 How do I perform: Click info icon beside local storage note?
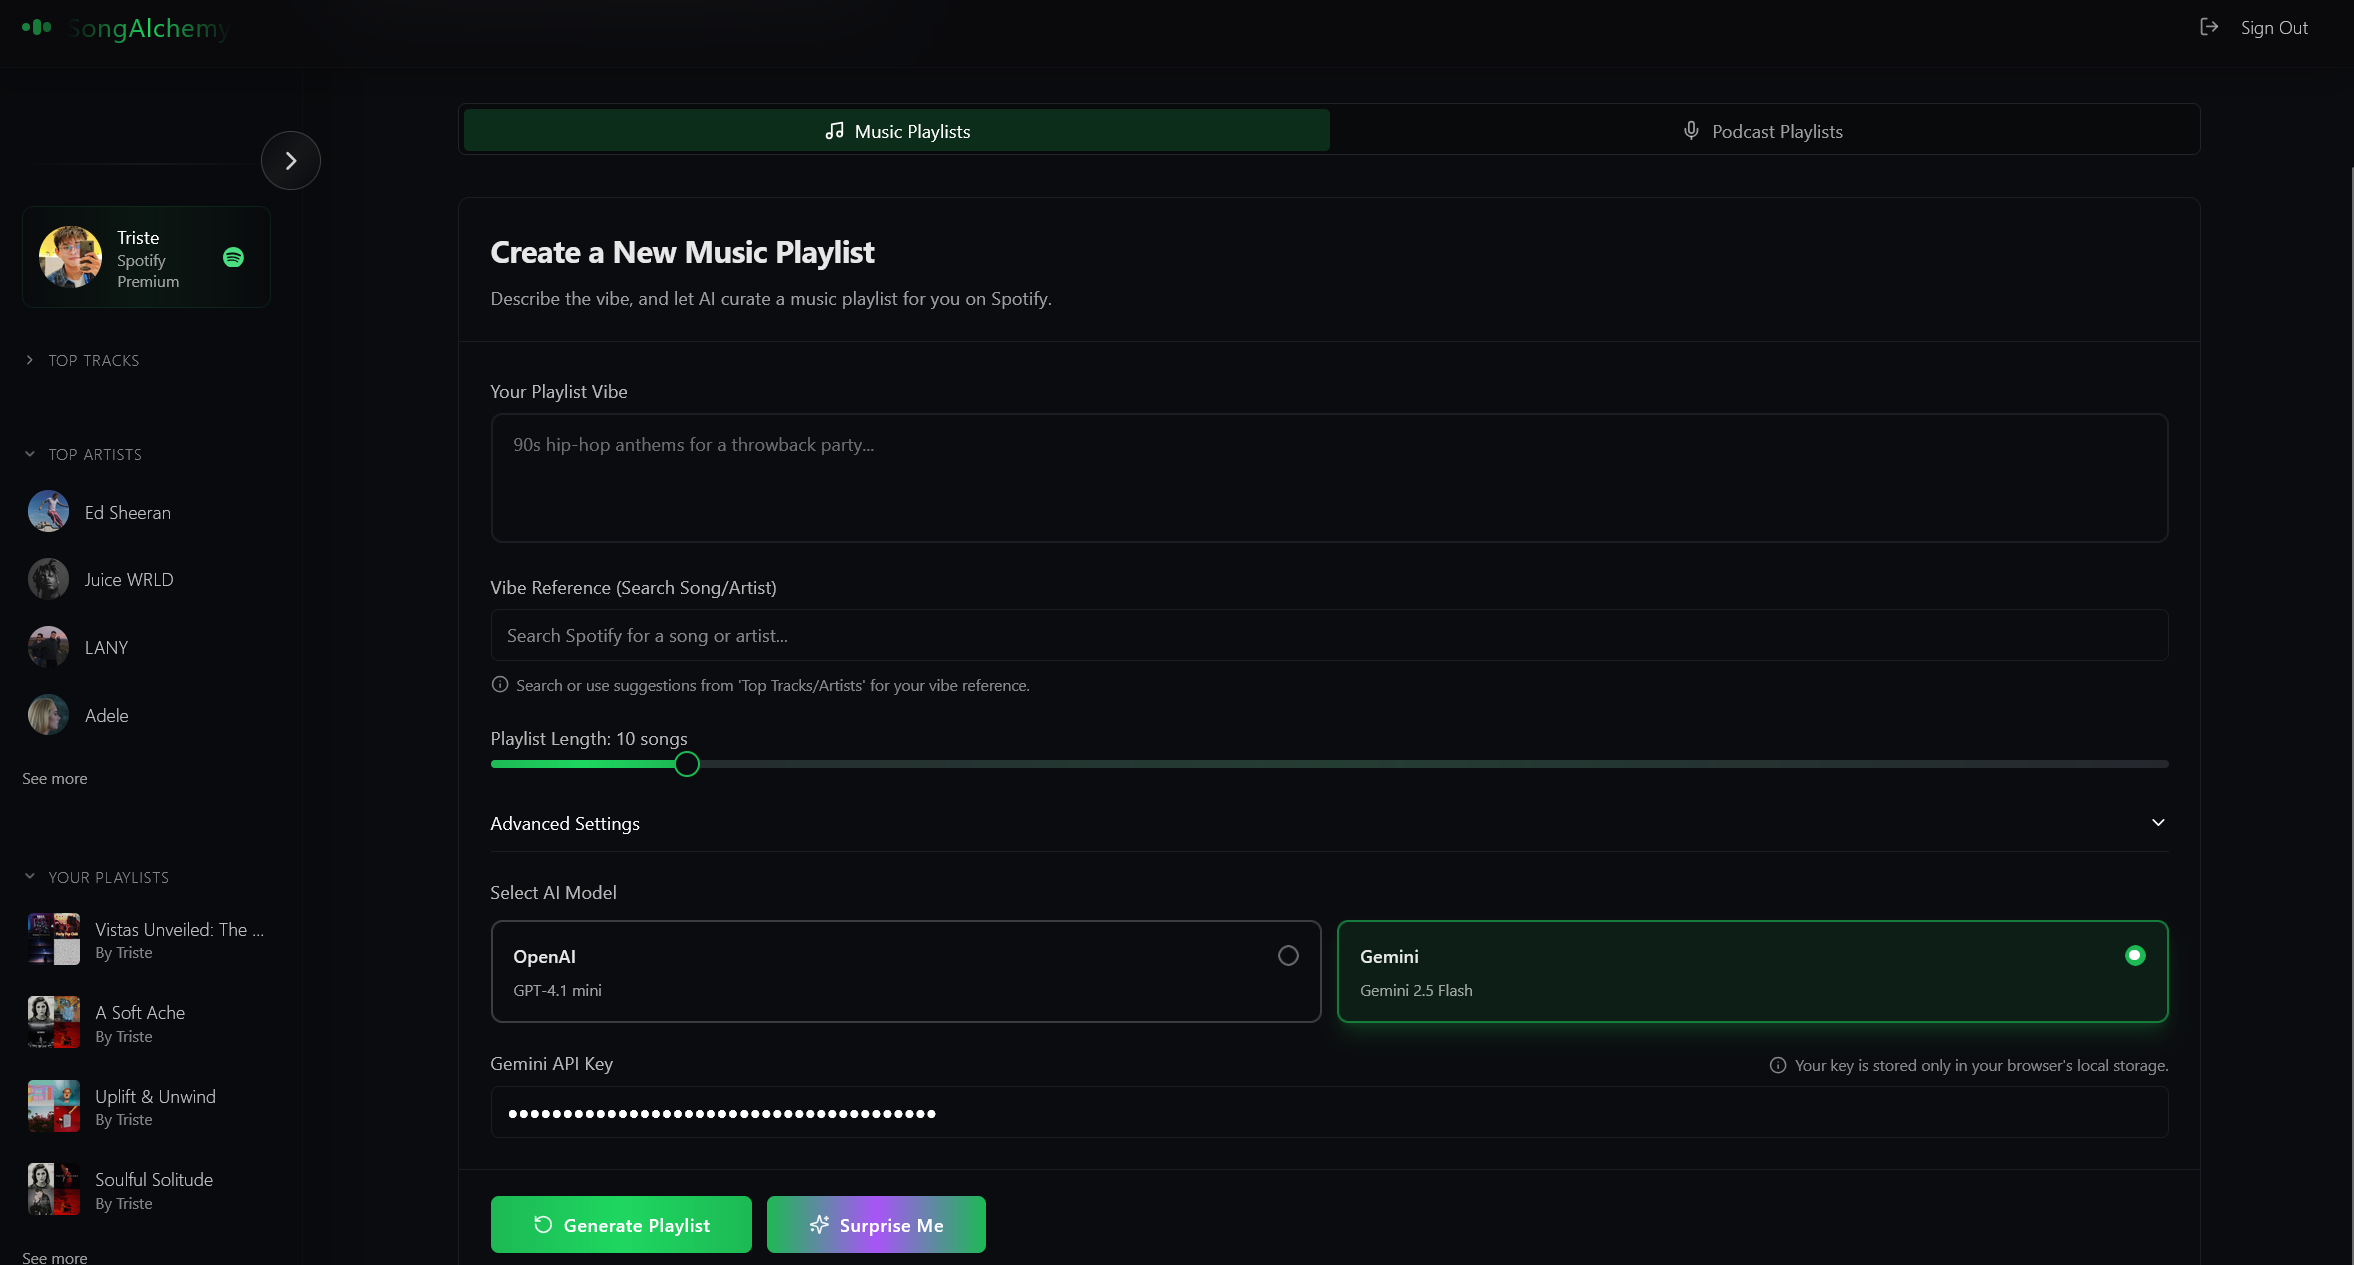(1777, 1065)
